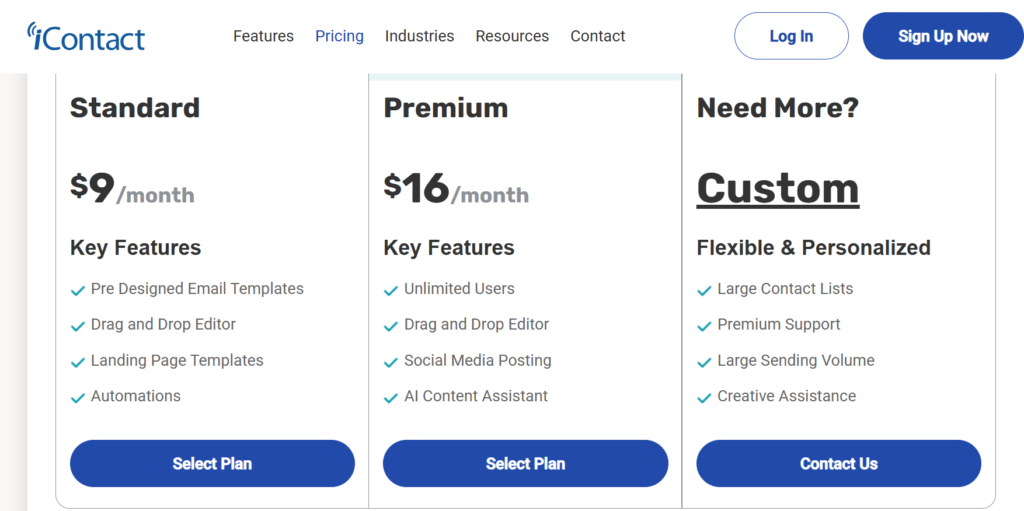Open the Contact navigation link
The image size is (1024, 511).
[x=598, y=36]
